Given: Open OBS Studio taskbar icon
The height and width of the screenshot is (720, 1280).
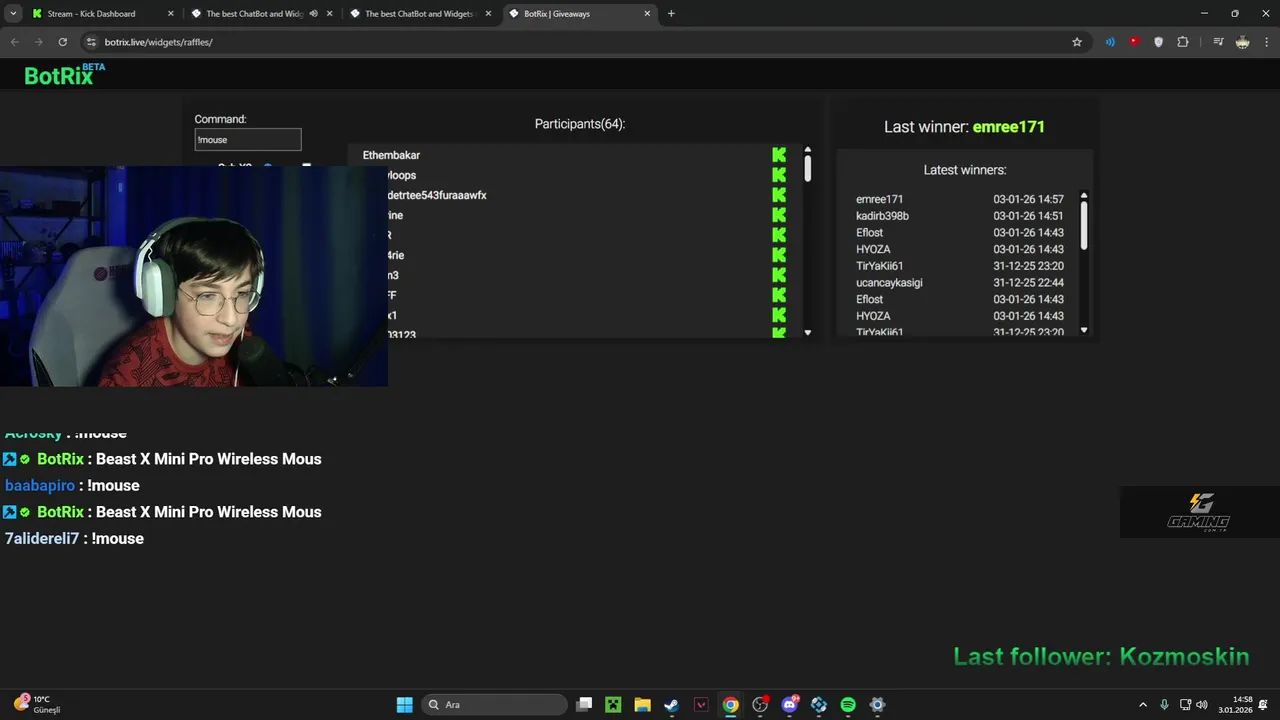Looking at the screenshot, I should [x=760, y=705].
